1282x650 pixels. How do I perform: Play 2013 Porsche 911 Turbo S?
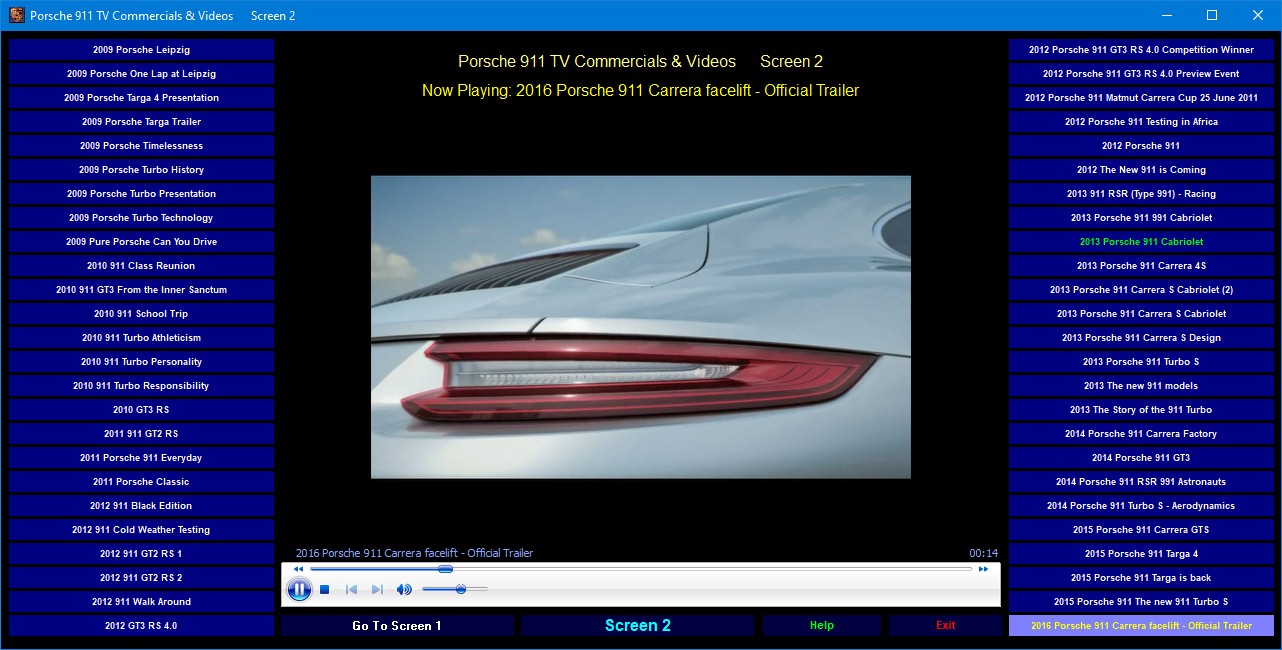1141,362
